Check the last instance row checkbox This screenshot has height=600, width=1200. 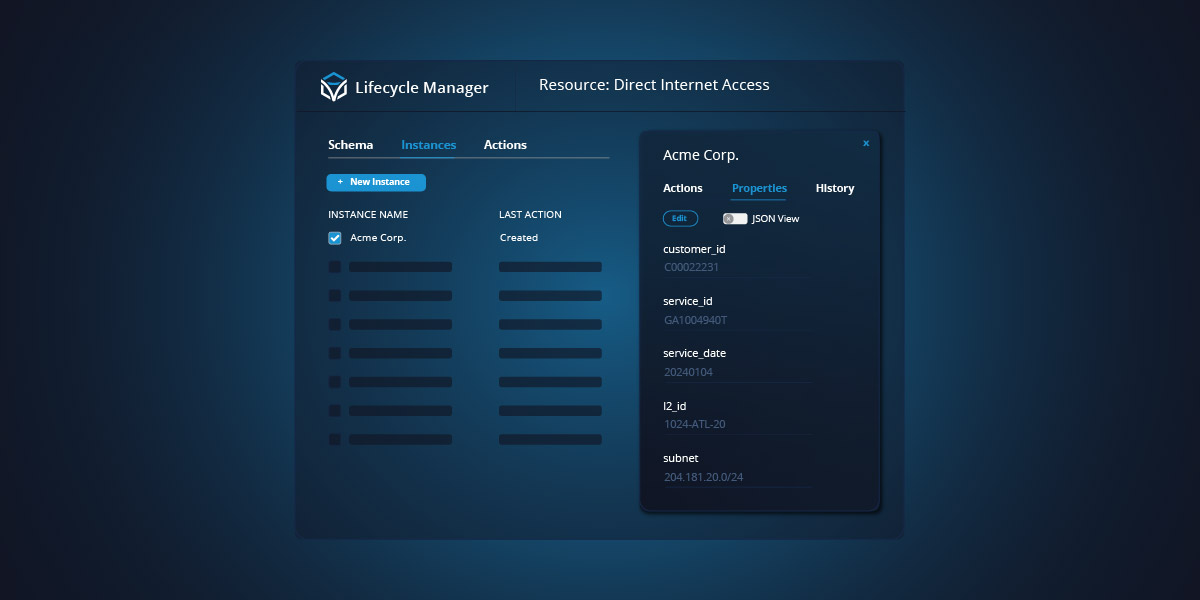pyautogui.click(x=334, y=438)
